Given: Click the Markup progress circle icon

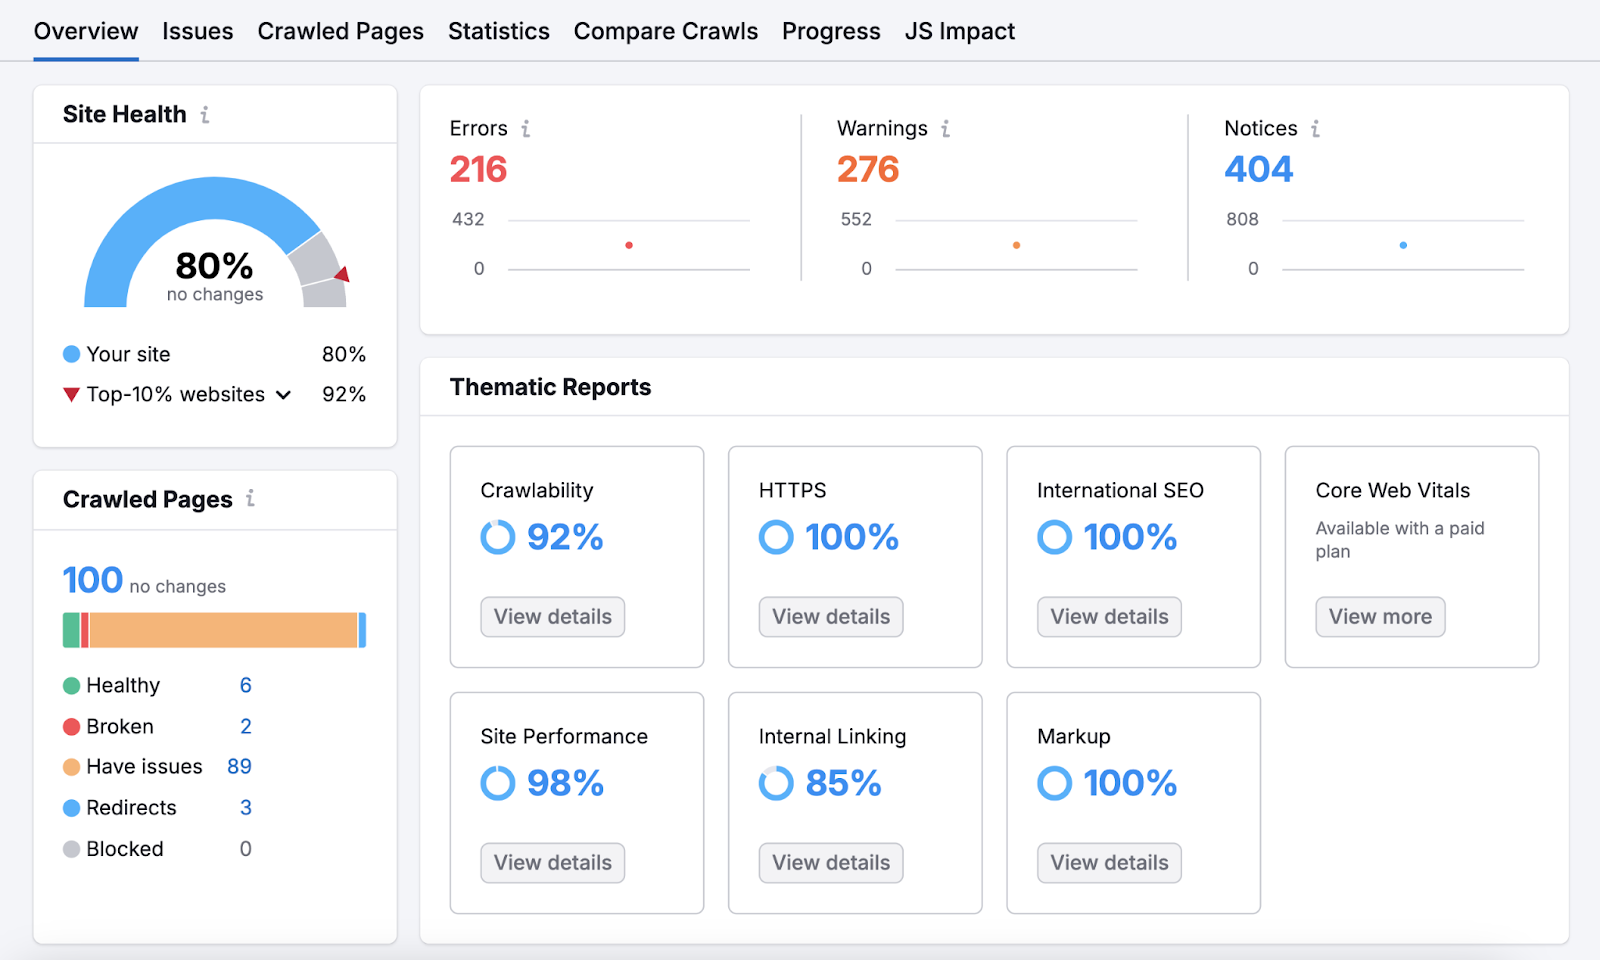Looking at the screenshot, I should click(x=1053, y=783).
